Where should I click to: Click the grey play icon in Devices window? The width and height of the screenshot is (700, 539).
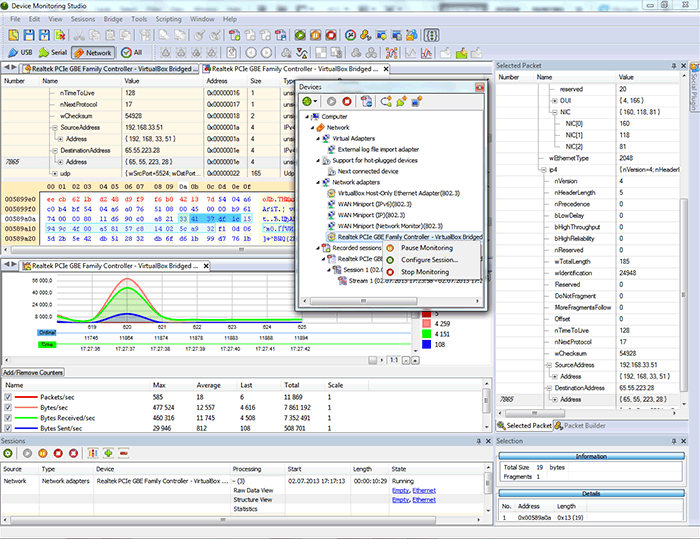[331, 101]
